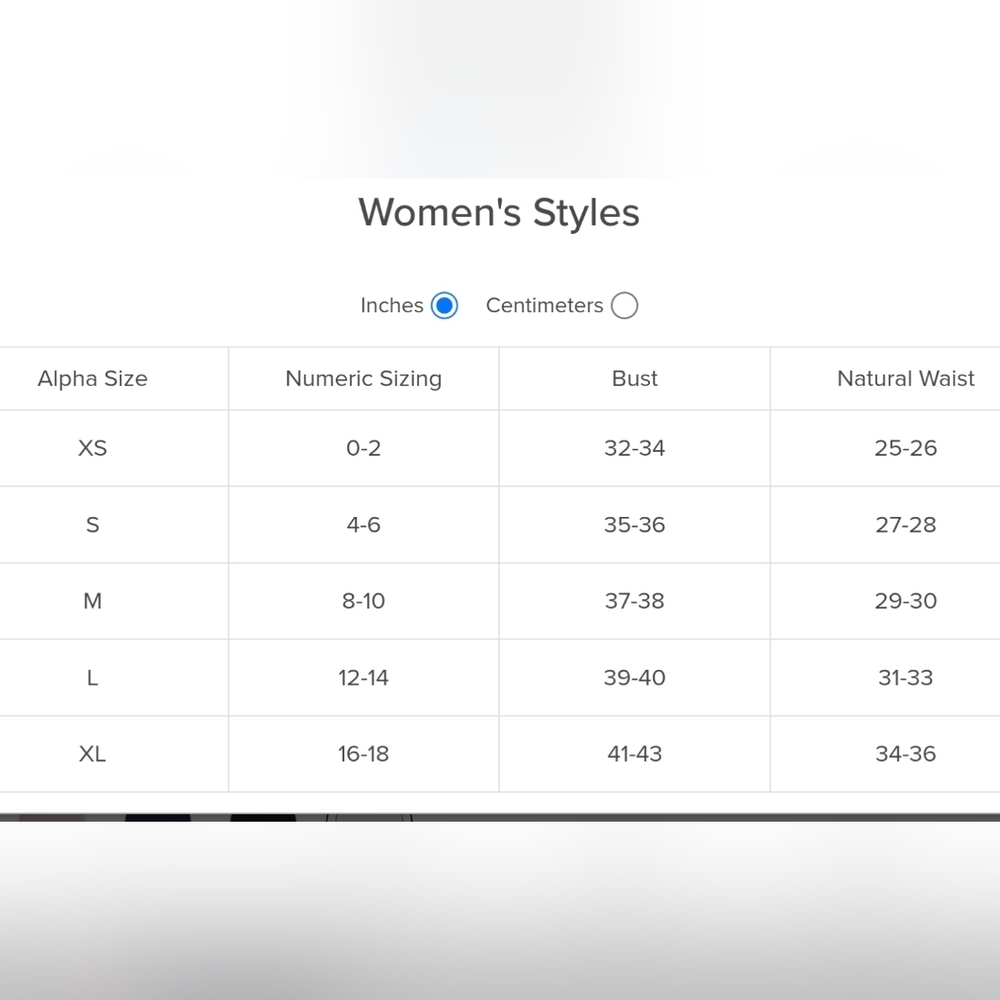Click bust measurement 35-36

tap(635, 525)
